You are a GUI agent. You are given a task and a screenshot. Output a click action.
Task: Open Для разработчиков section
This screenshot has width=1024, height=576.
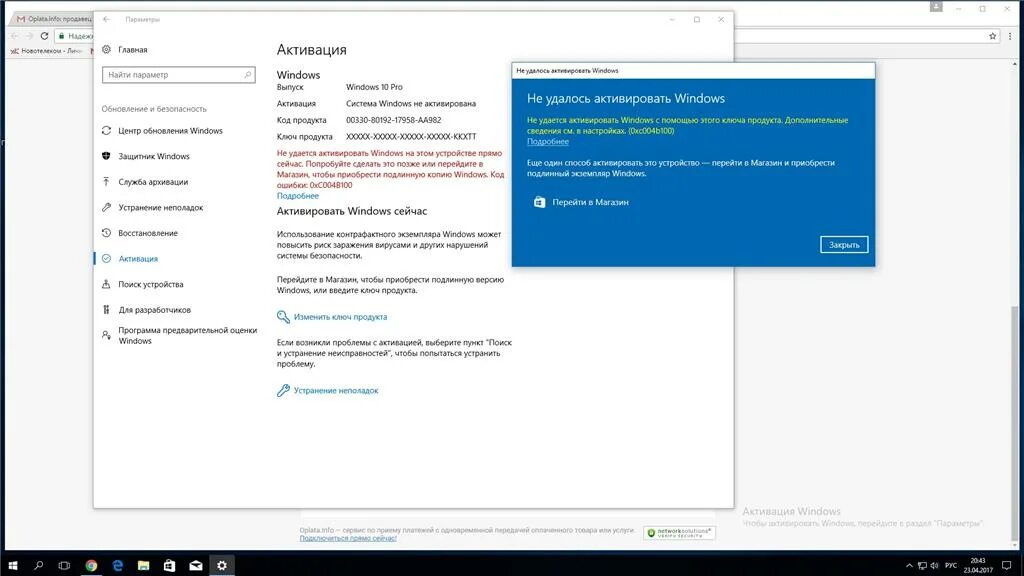tap(155, 310)
